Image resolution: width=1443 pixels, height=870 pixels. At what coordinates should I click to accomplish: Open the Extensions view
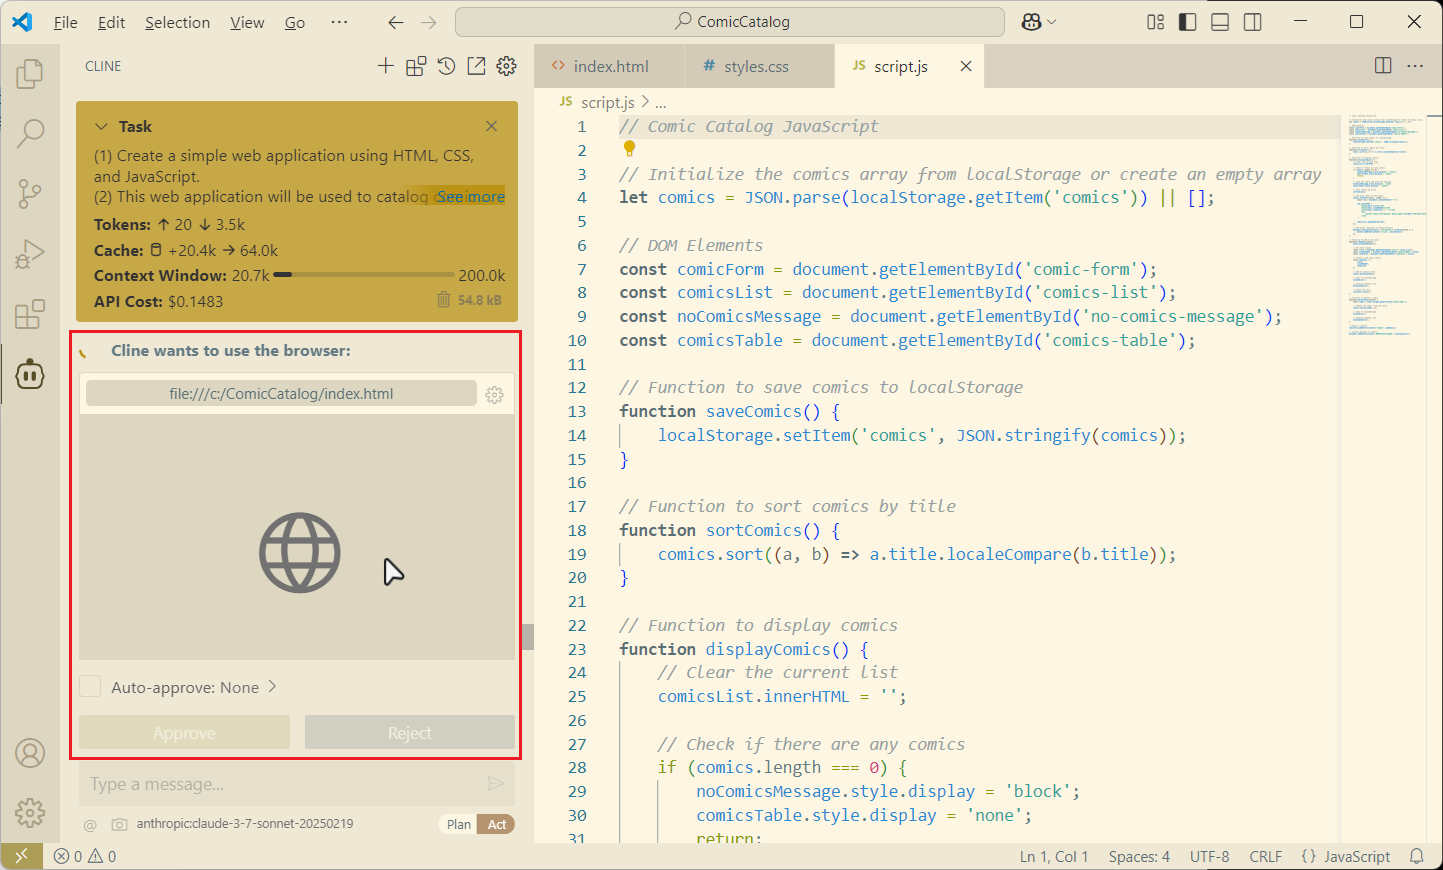(30, 314)
